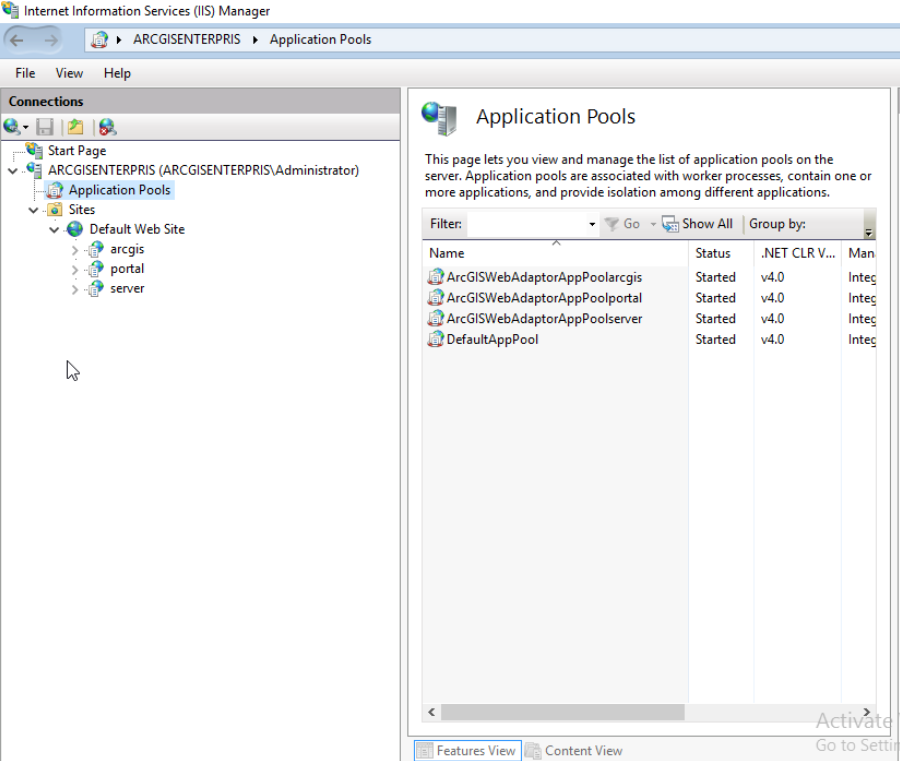The height and width of the screenshot is (761, 900).
Task: Click the Show All filter icon
Action: click(x=670, y=224)
